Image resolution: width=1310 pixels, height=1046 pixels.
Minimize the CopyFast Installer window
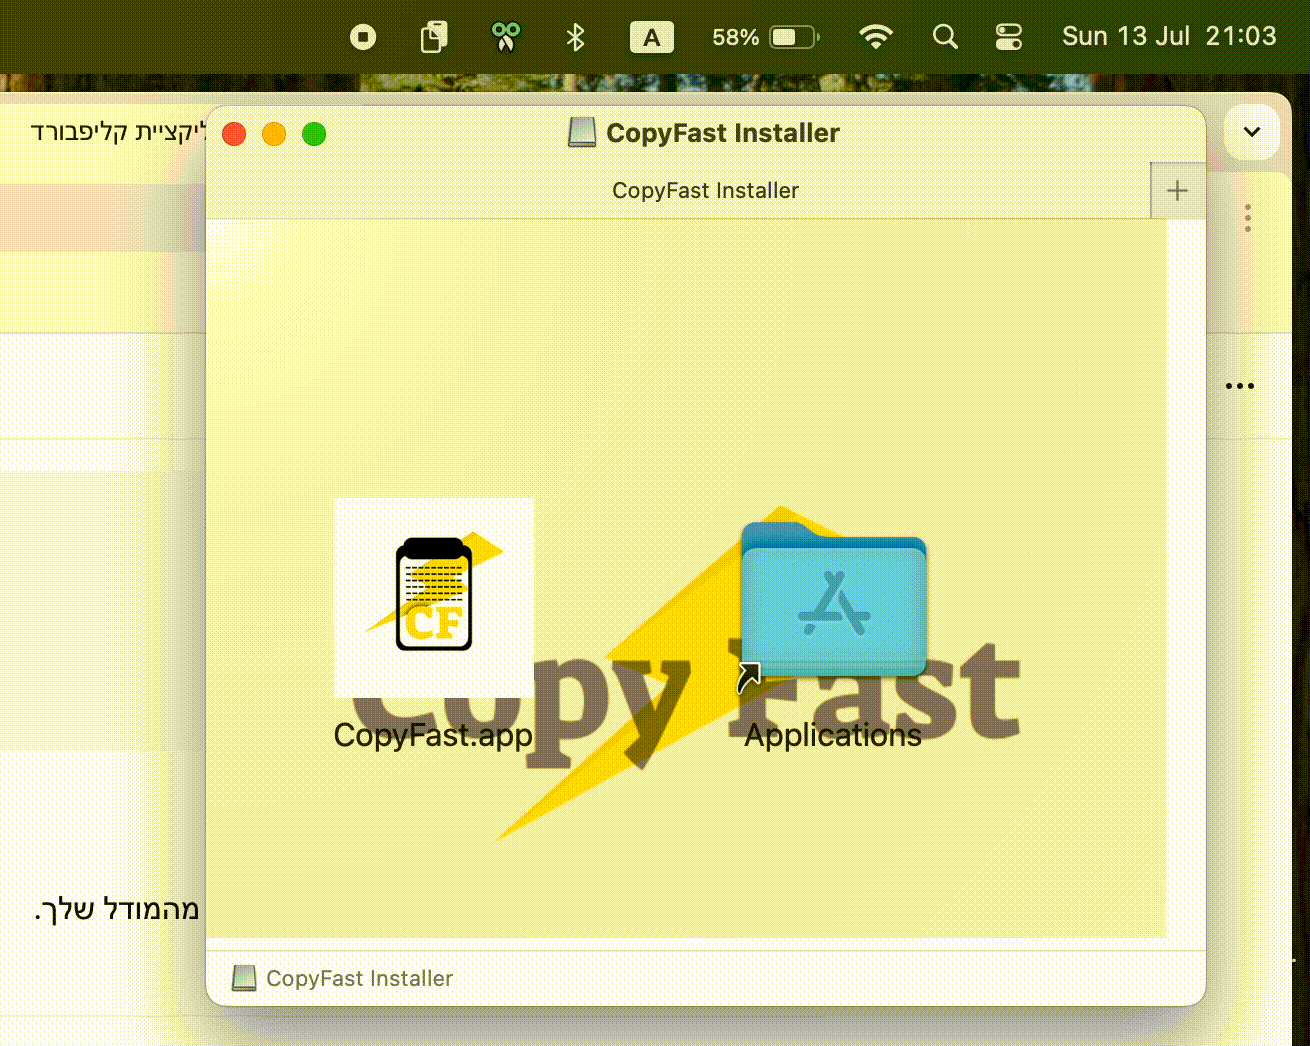(274, 134)
